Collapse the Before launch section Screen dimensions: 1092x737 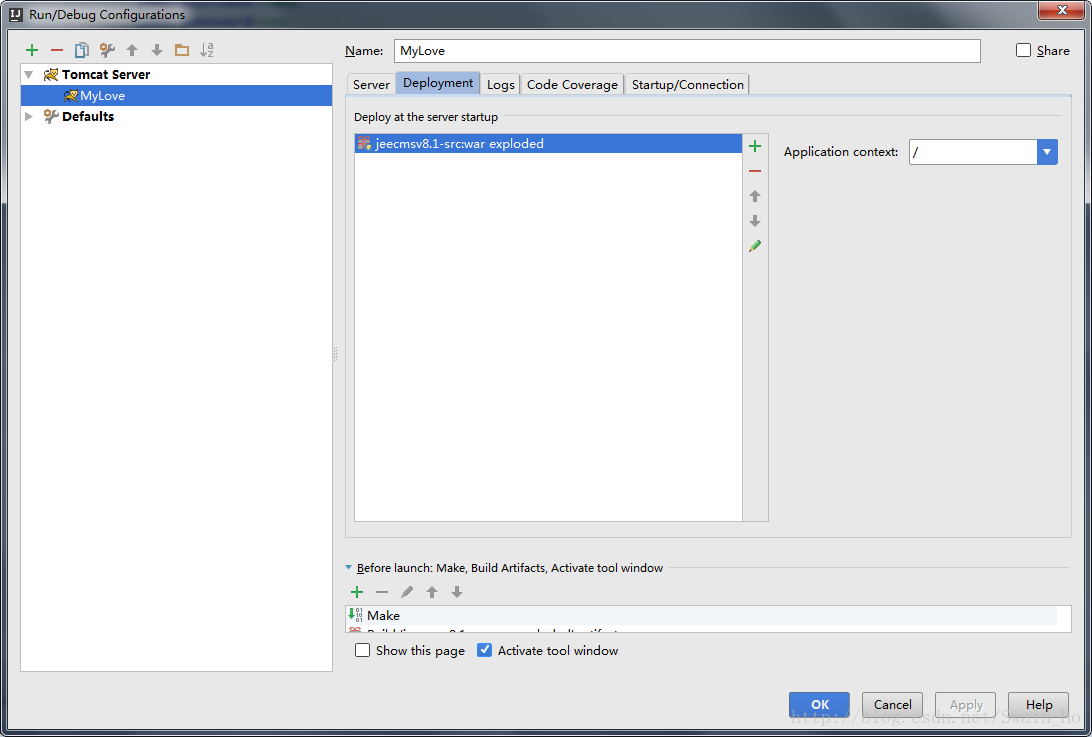[x=349, y=568]
